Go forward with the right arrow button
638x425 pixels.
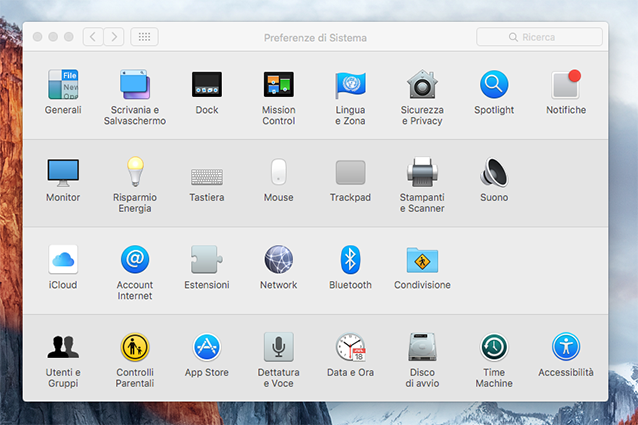(x=114, y=37)
